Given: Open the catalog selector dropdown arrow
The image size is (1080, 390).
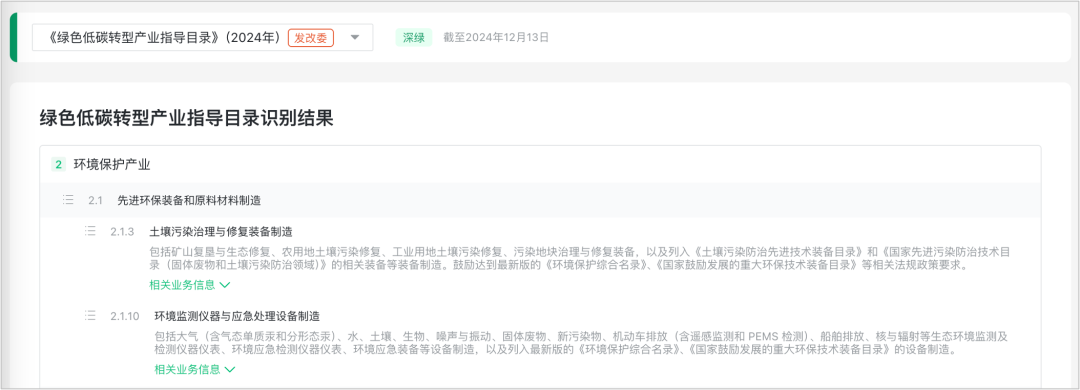Looking at the screenshot, I should click(355, 37).
